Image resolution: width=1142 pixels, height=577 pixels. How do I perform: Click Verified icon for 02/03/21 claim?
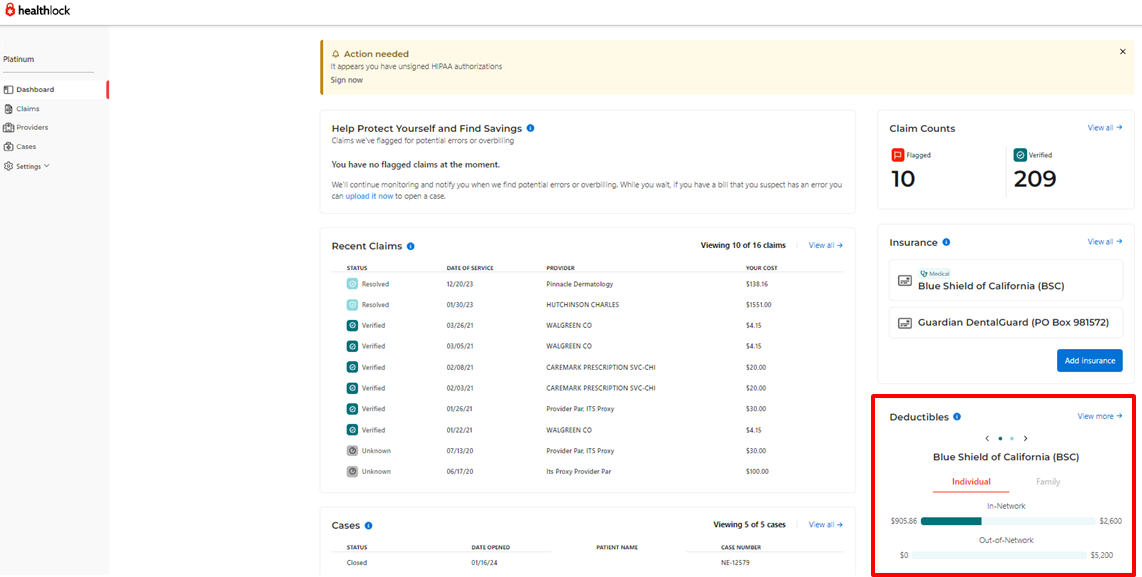353,388
